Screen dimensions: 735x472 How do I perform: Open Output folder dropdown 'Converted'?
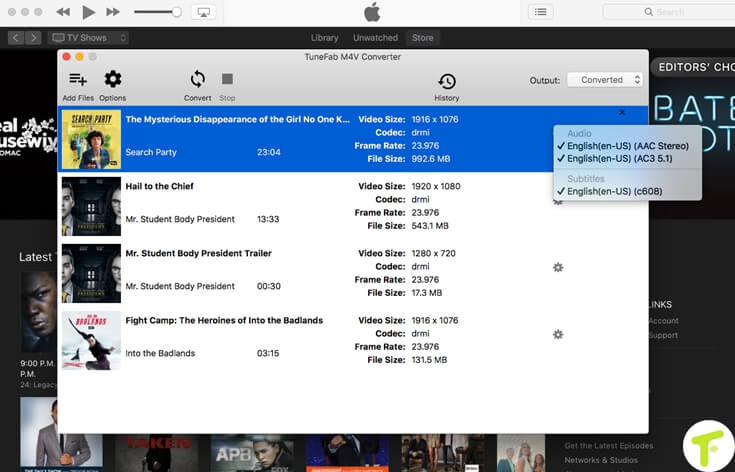pyautogui.click(x=605, y=80)
